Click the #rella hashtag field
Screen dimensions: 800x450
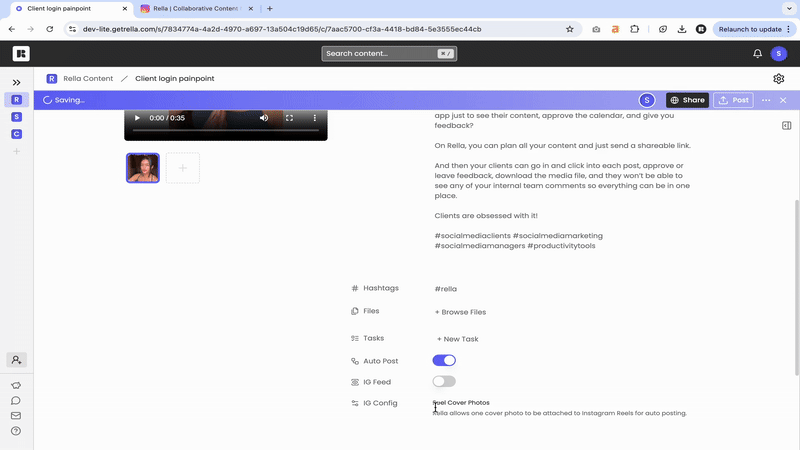pos(446,289)
